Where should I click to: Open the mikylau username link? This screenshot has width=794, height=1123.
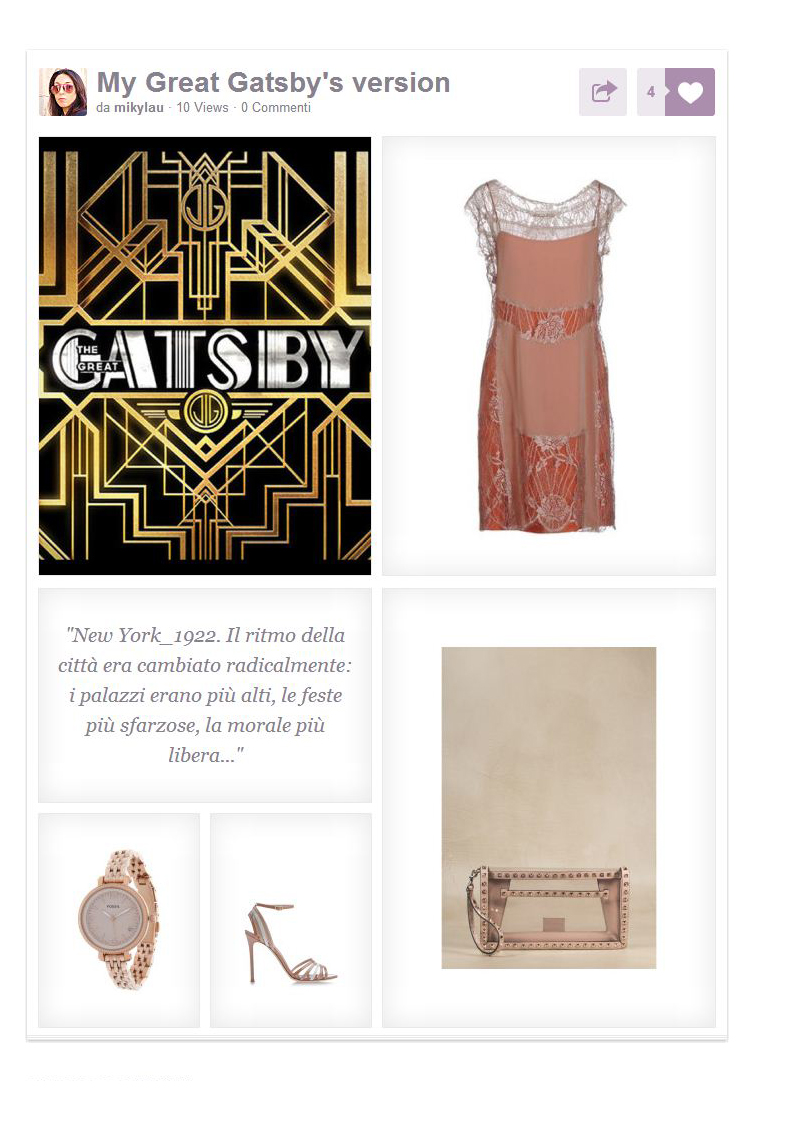pos(139,107)
